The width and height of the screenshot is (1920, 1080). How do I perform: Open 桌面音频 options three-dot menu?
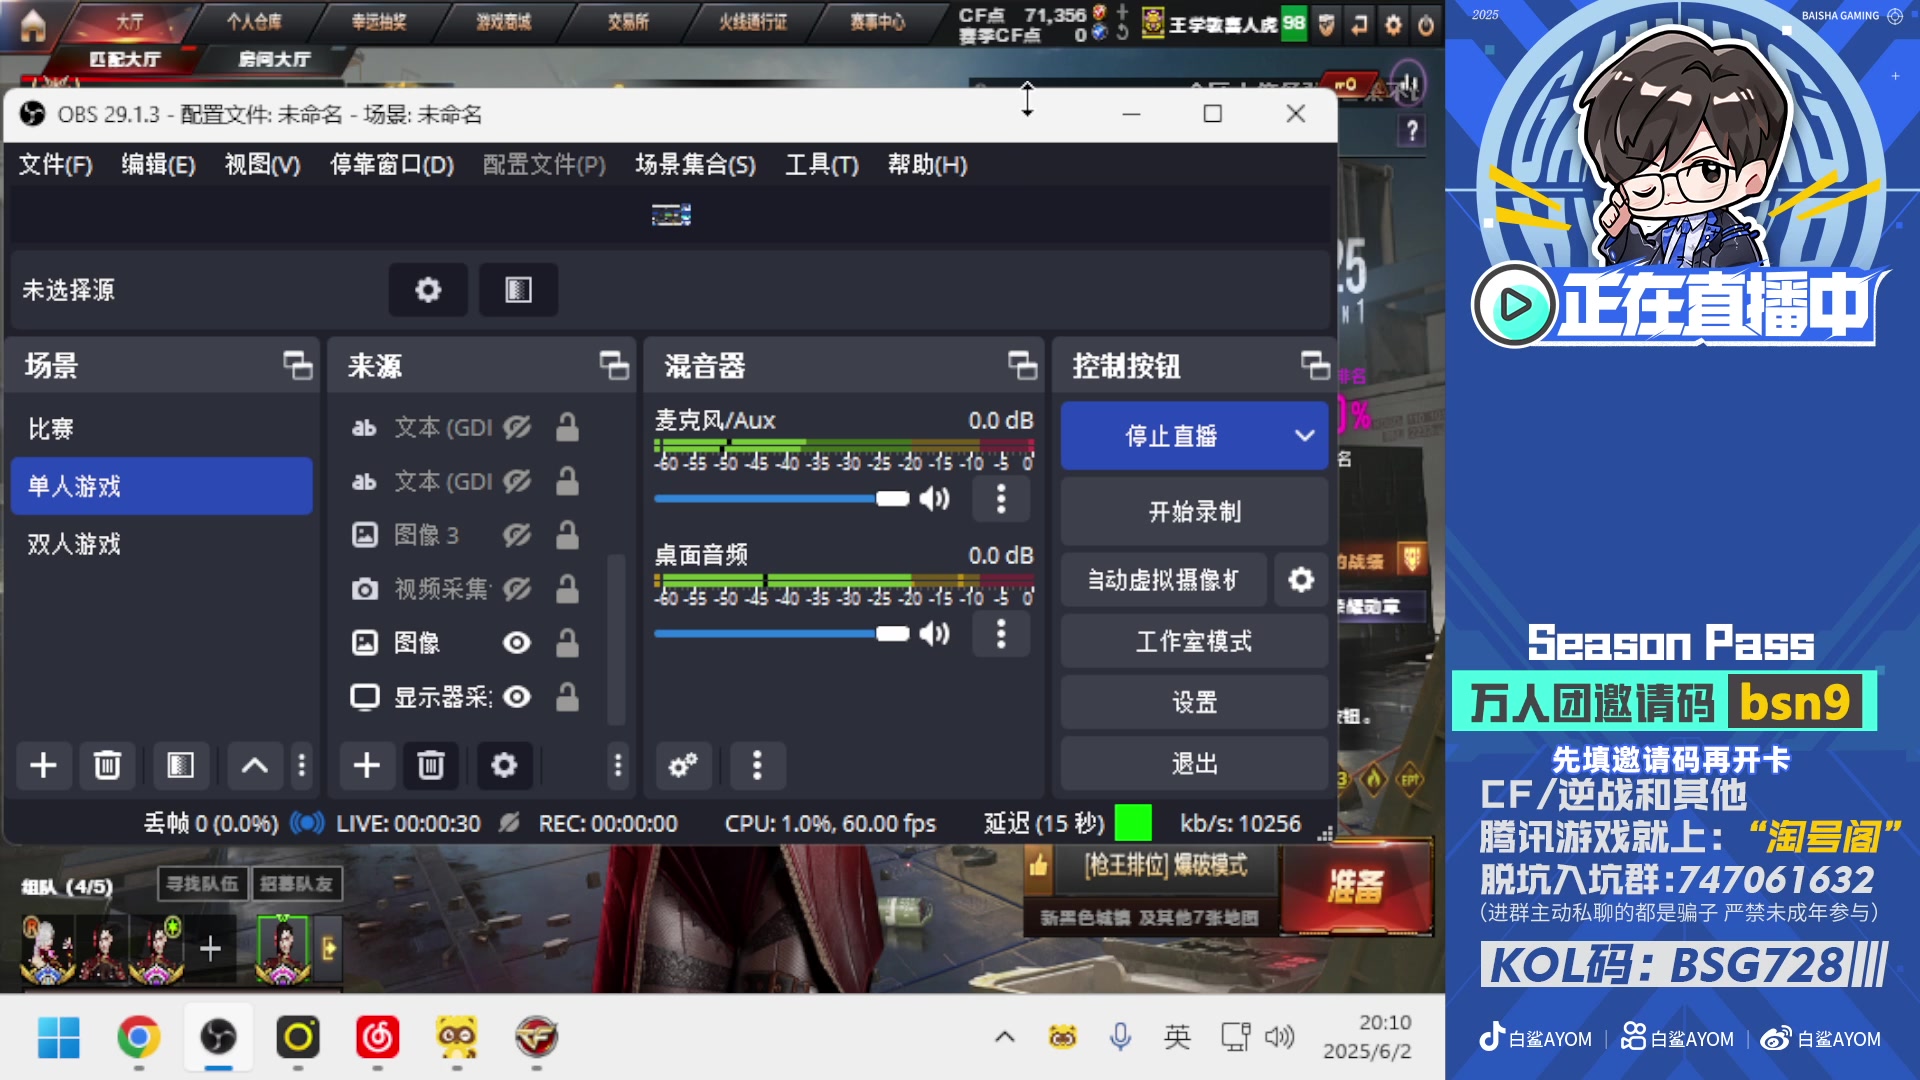click(1001, 633)
